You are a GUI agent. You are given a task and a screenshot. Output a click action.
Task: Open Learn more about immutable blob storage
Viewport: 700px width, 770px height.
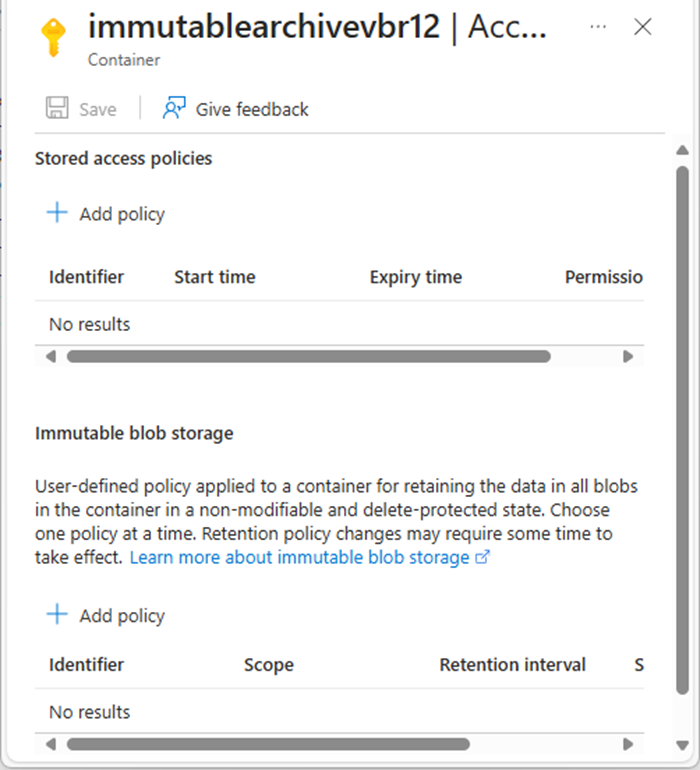pos(299,557)
